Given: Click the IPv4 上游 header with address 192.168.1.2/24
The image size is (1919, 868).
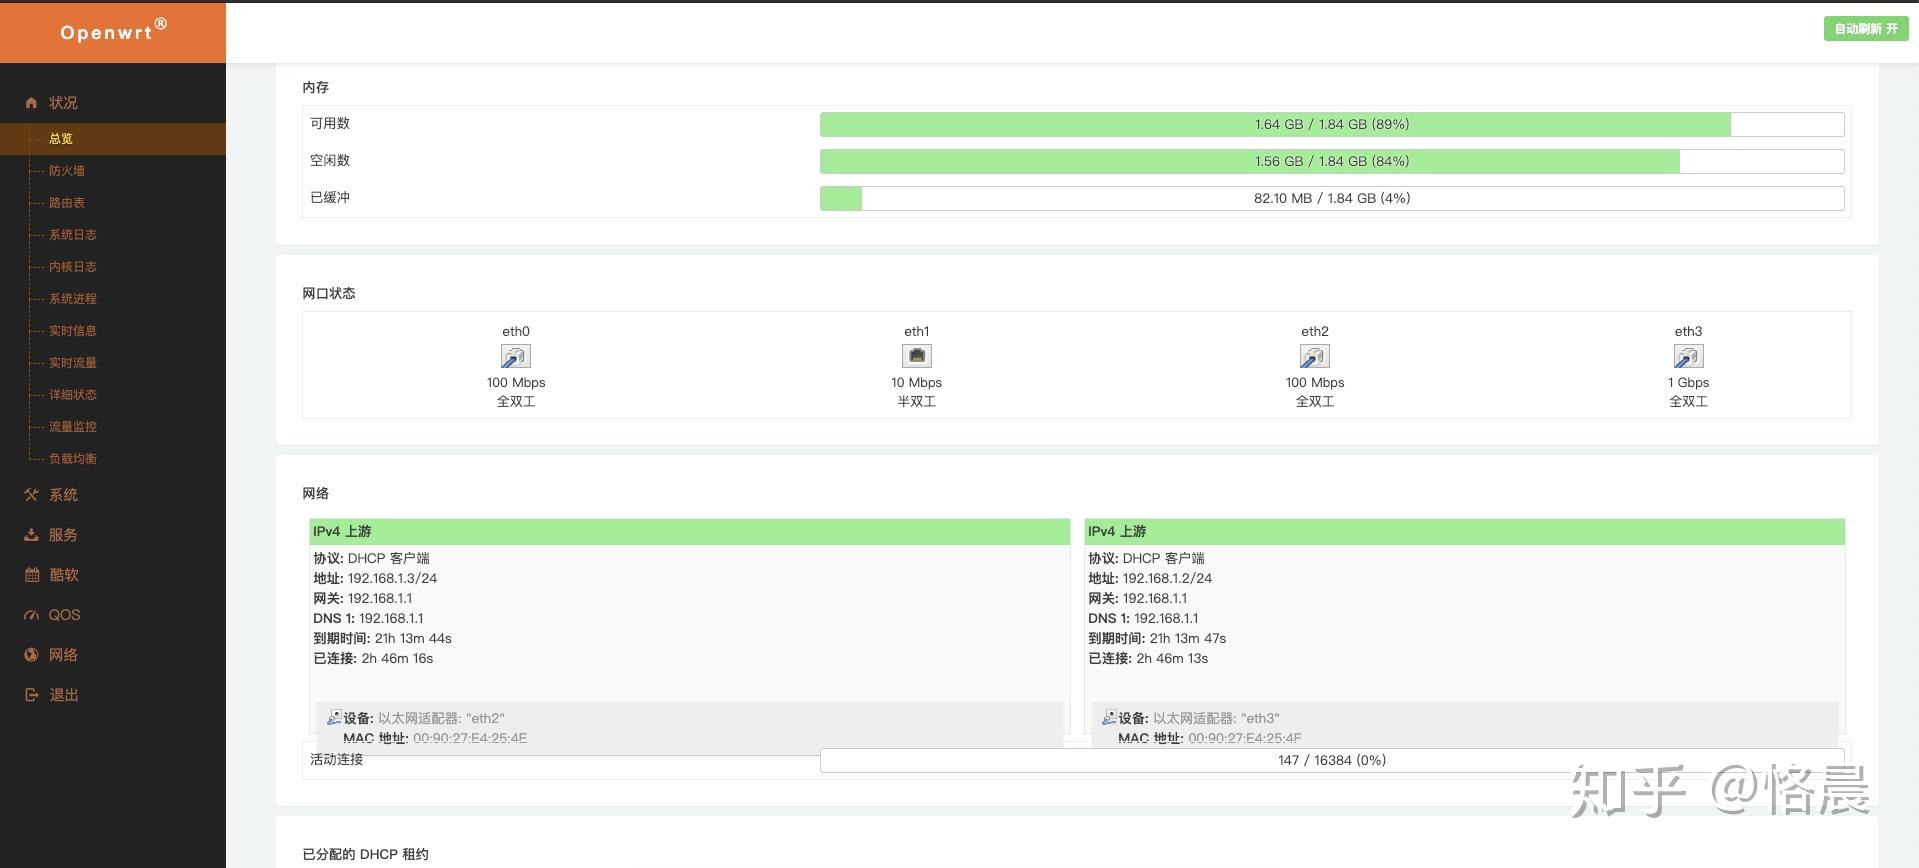Looking at the screenshot, I should coord(1465,531).
